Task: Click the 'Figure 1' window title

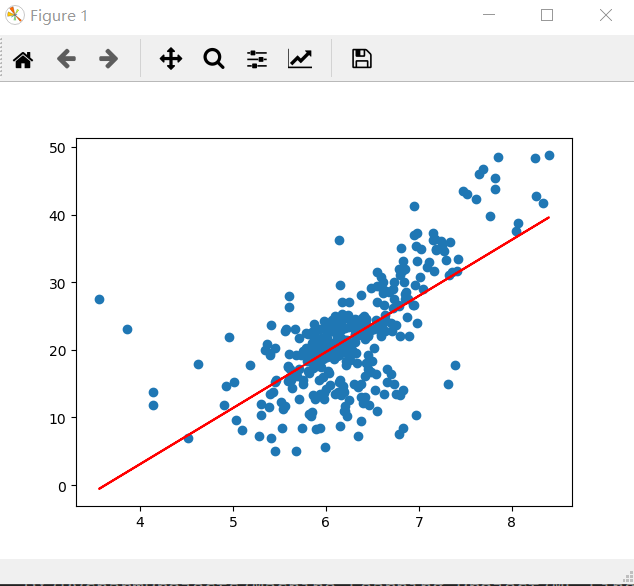Action: click(x=59, y=16)
